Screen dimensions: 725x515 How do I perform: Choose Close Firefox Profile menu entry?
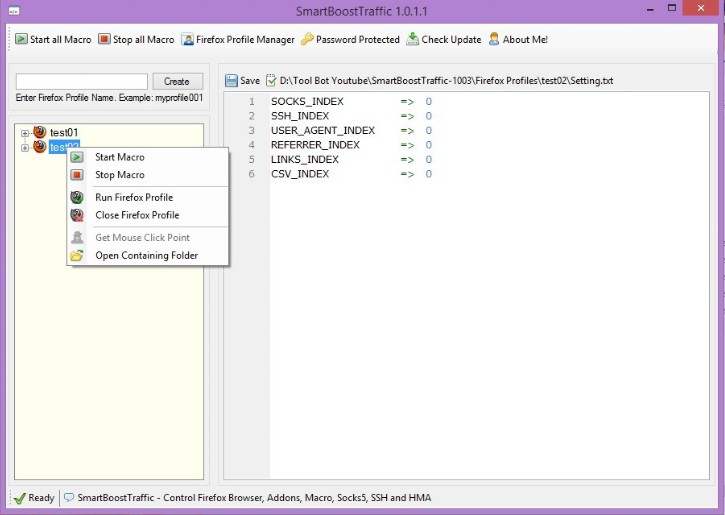[136, 215]
